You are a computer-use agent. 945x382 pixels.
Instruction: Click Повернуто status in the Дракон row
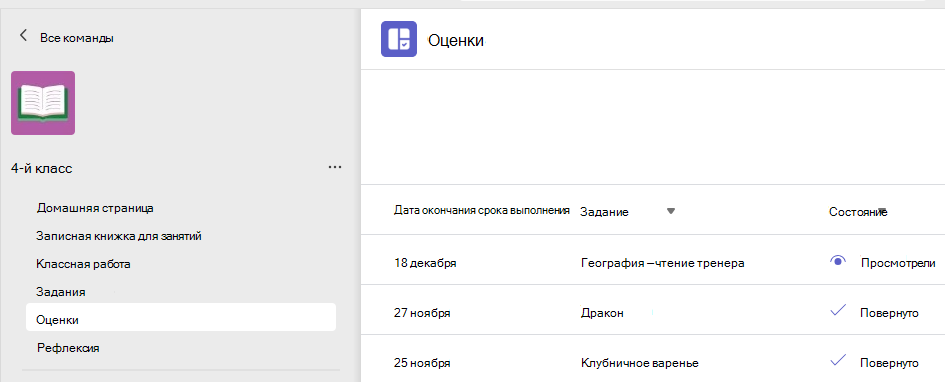pyautogui.click(x=890, y=313)
